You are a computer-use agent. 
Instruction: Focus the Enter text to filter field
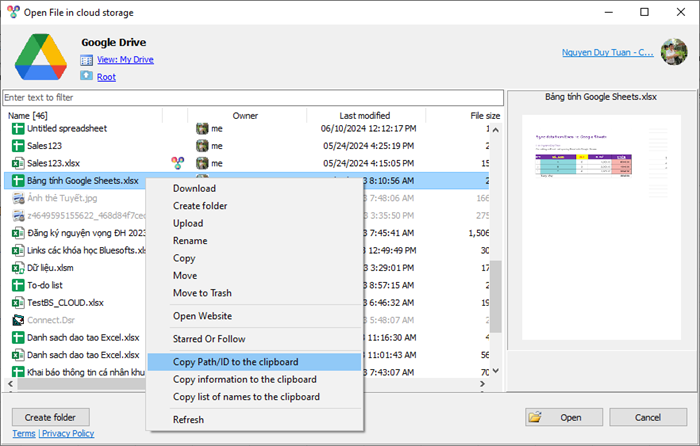pyautogui.click(x=253, y=97)
